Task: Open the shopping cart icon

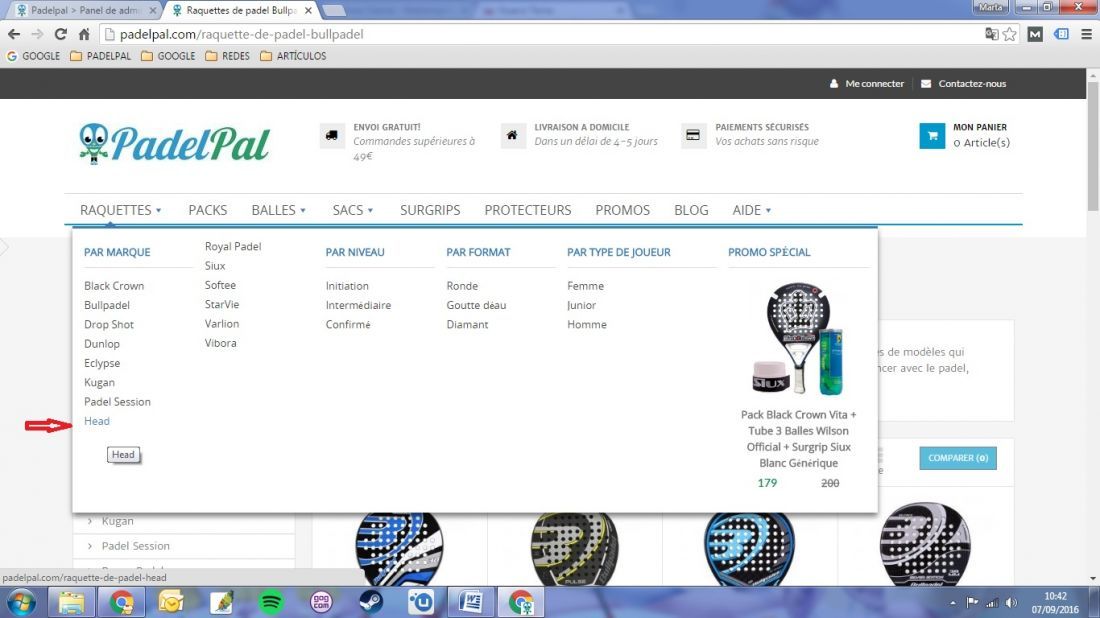Action: click(x=932, y=136)
